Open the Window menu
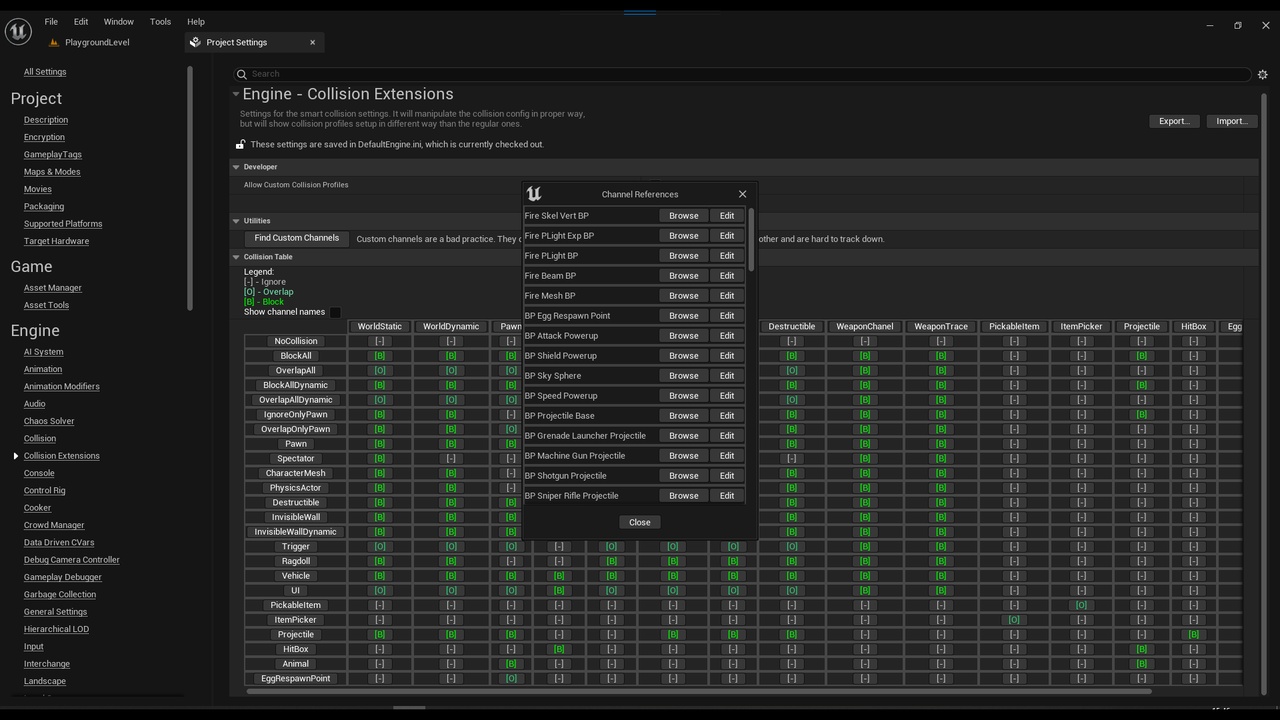The image size is (1280, 720). click(118, 21)
